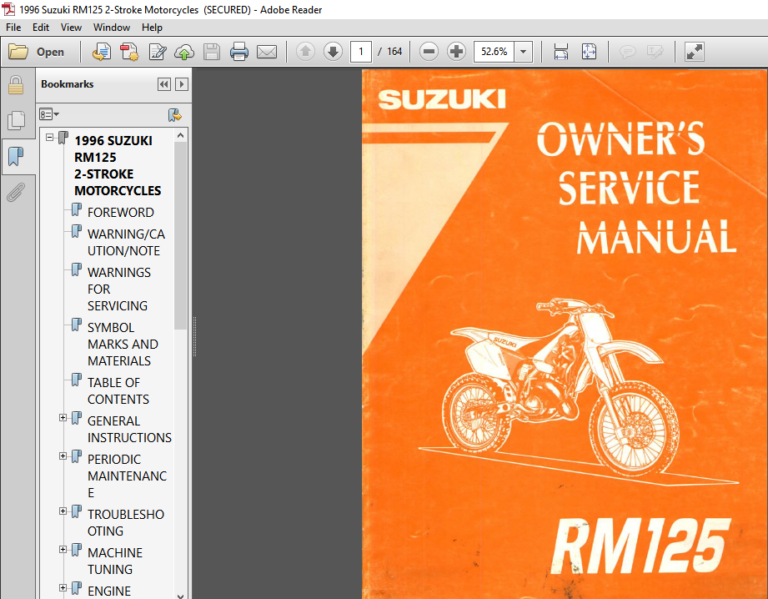Open the Help menu

(x=152, y=27)
